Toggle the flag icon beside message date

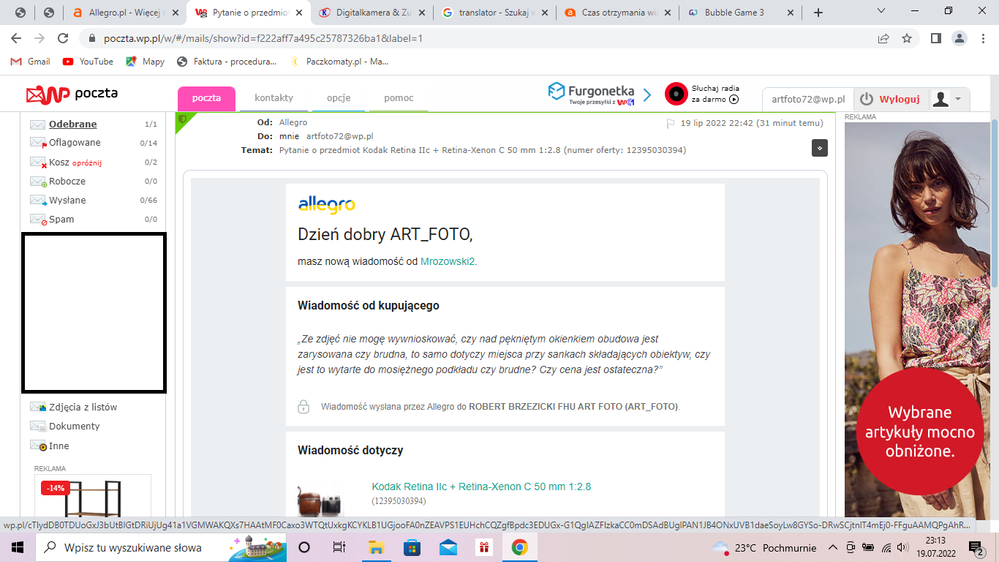point(671,123)
